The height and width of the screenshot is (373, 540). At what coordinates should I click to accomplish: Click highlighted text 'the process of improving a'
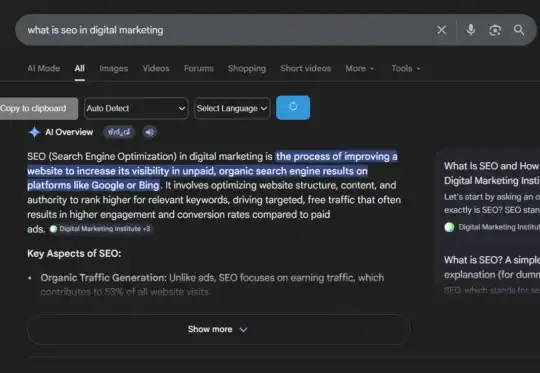(x=336, y=157)
